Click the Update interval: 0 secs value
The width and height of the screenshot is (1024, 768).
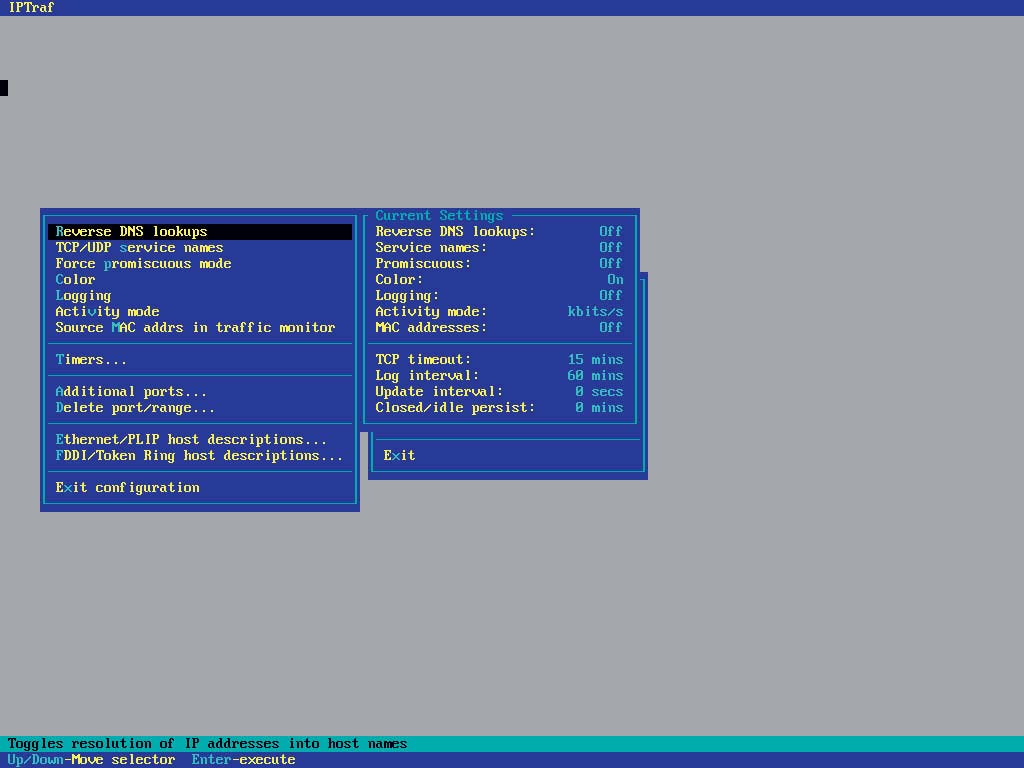tap(599, 392)
